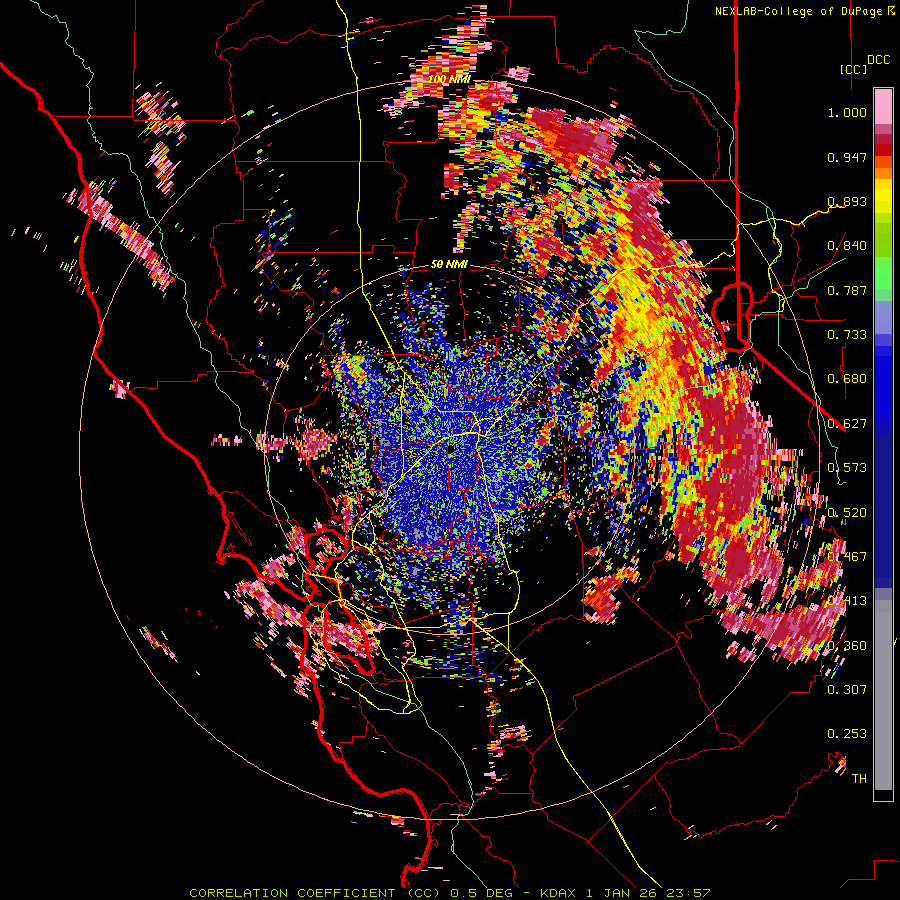Select the 0.680 scale value
The image size is (900, 900).
tap(847, 379)
